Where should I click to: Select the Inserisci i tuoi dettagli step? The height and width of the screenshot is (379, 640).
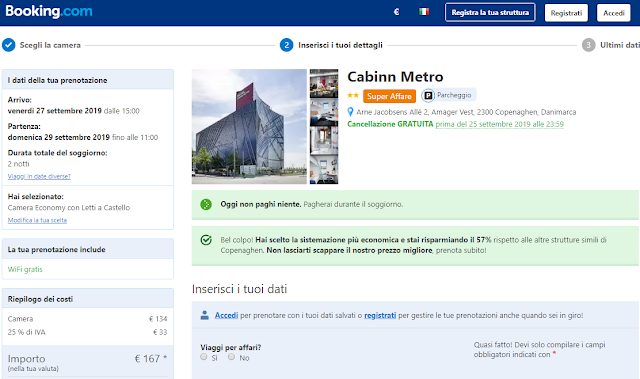pyautogui.click(x=340, y=45)
